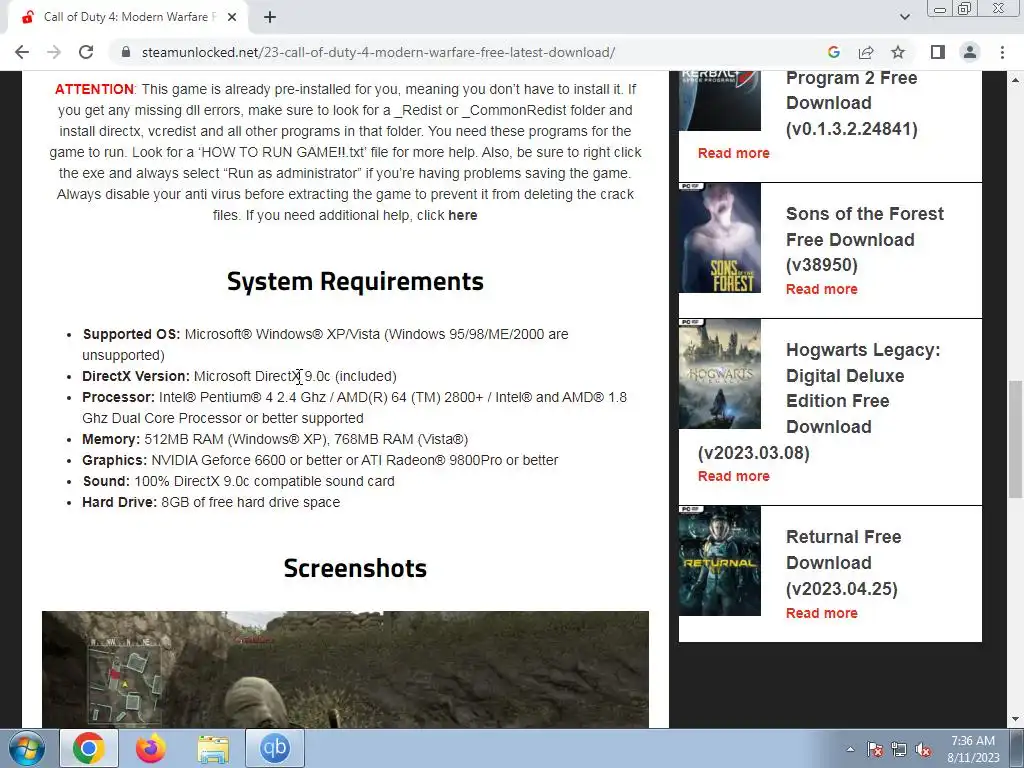
Task: Open Returnal cover thumbnail
Action: [x=720, y=561]
